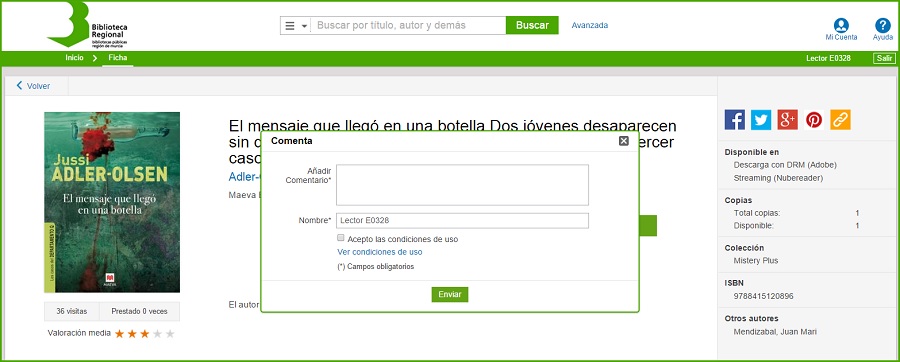The width and height of the screenshot is (900, 362).
Task: Click the Prestado 0 veces counter
Action: tap(139, 312)
